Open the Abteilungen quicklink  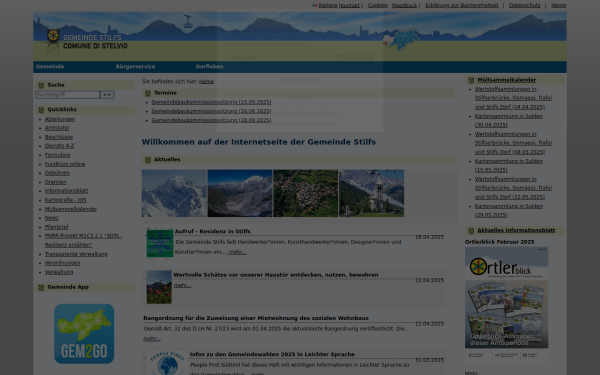click(x=60, y=119)
